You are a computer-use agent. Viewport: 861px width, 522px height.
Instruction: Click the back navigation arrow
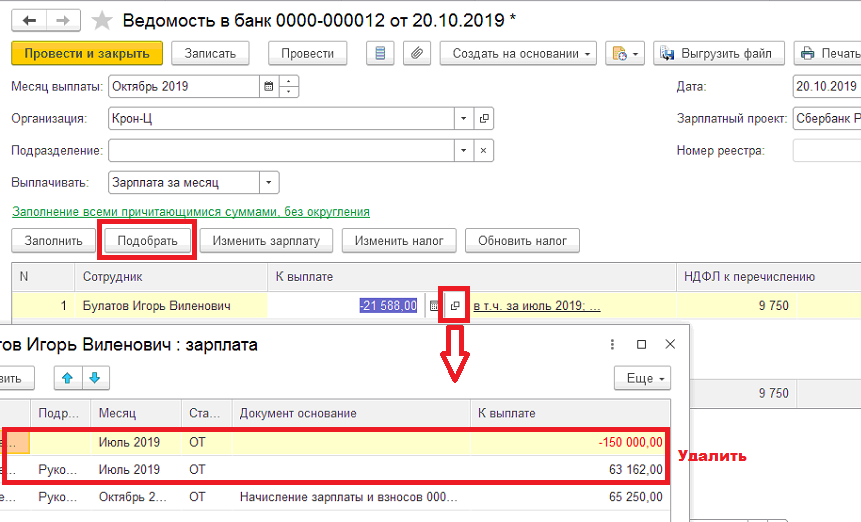29,21
